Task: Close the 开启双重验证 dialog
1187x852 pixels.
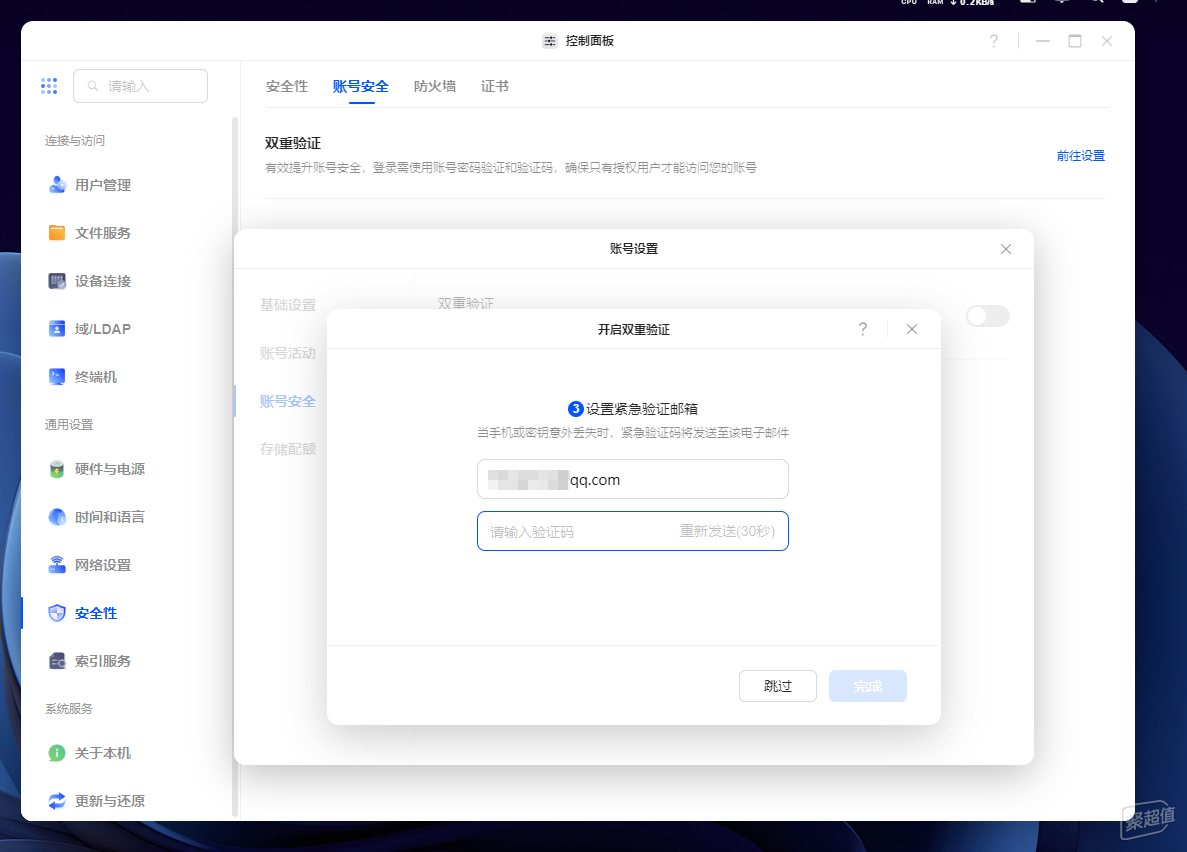Action: [x=912, y=329]
